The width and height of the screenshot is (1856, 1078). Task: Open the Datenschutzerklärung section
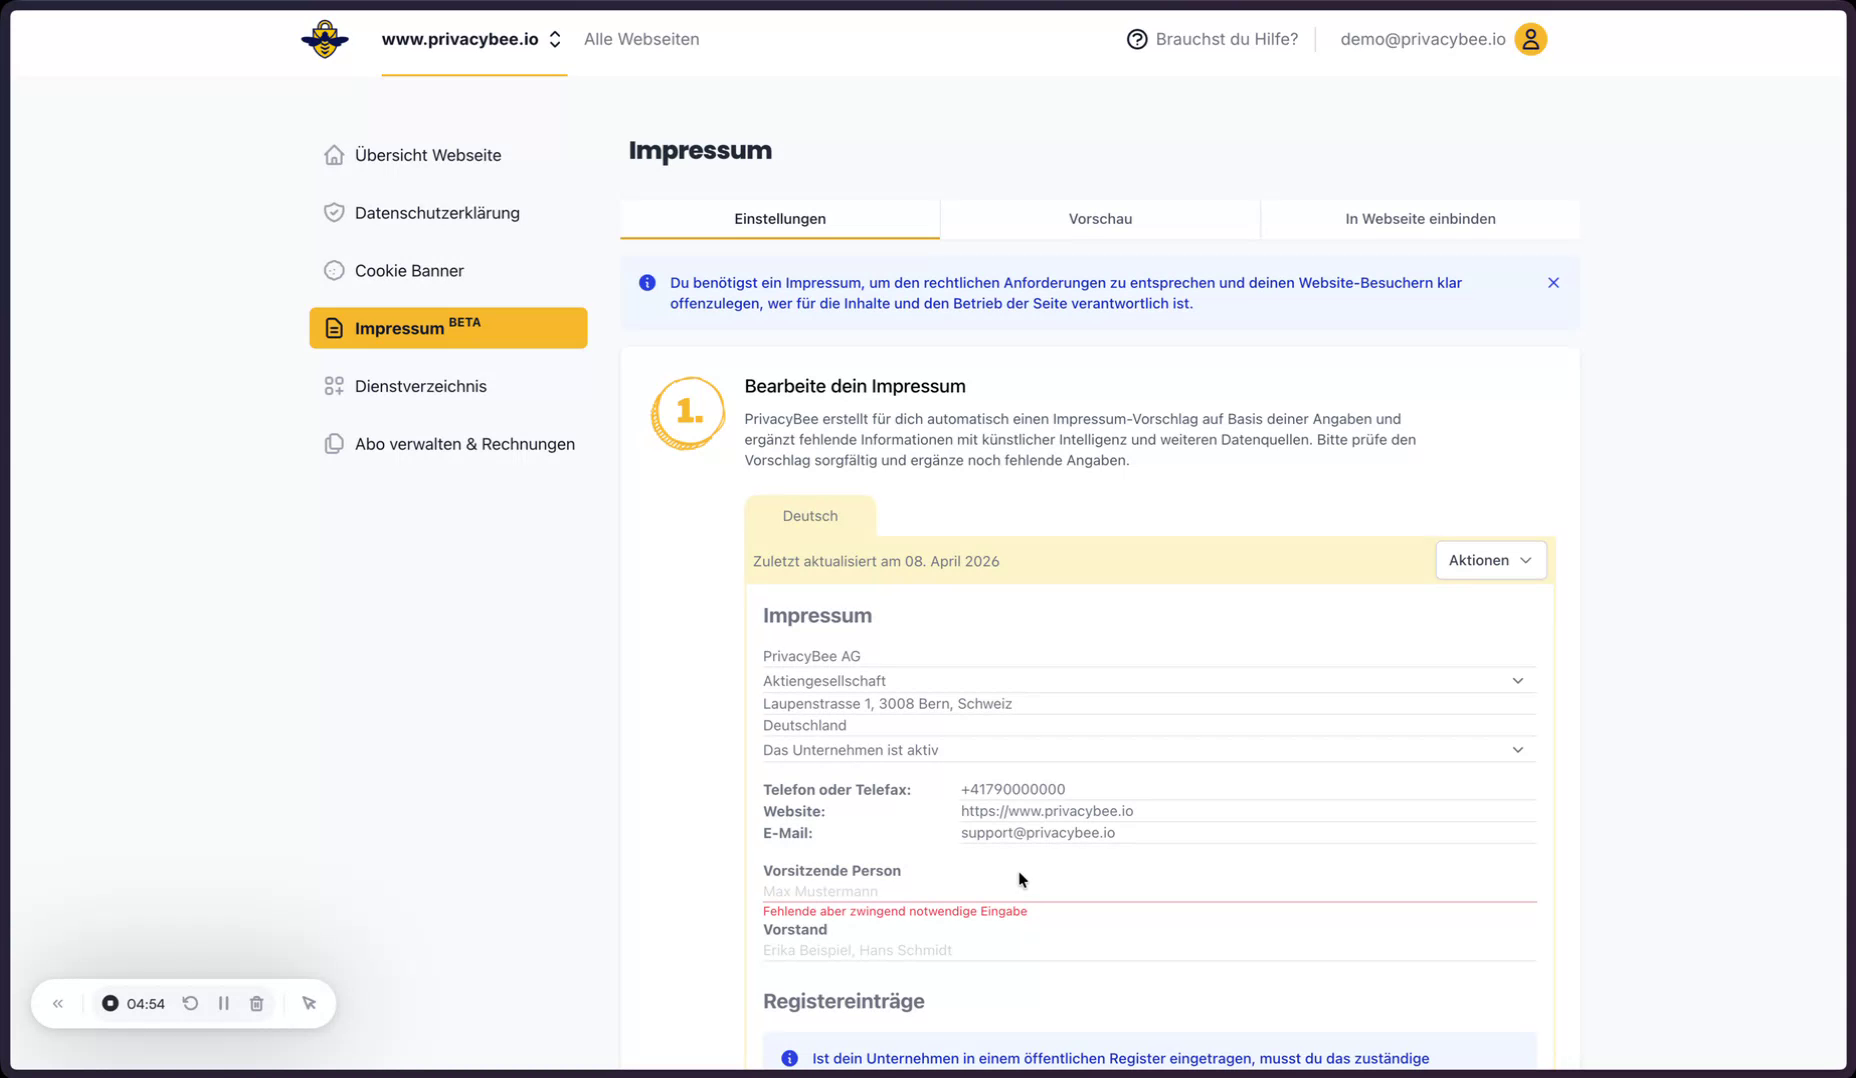pos(448,213)
